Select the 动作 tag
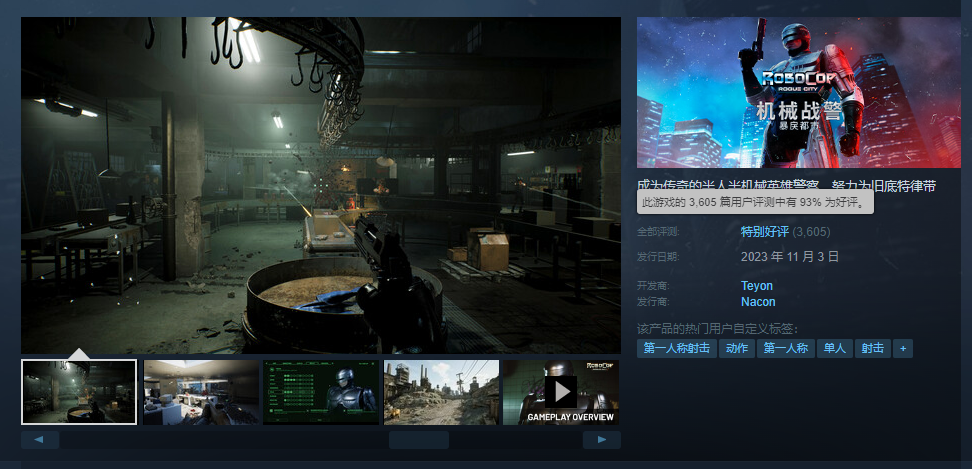The width and height of the screenshot is (972, 469). (737, 348)
